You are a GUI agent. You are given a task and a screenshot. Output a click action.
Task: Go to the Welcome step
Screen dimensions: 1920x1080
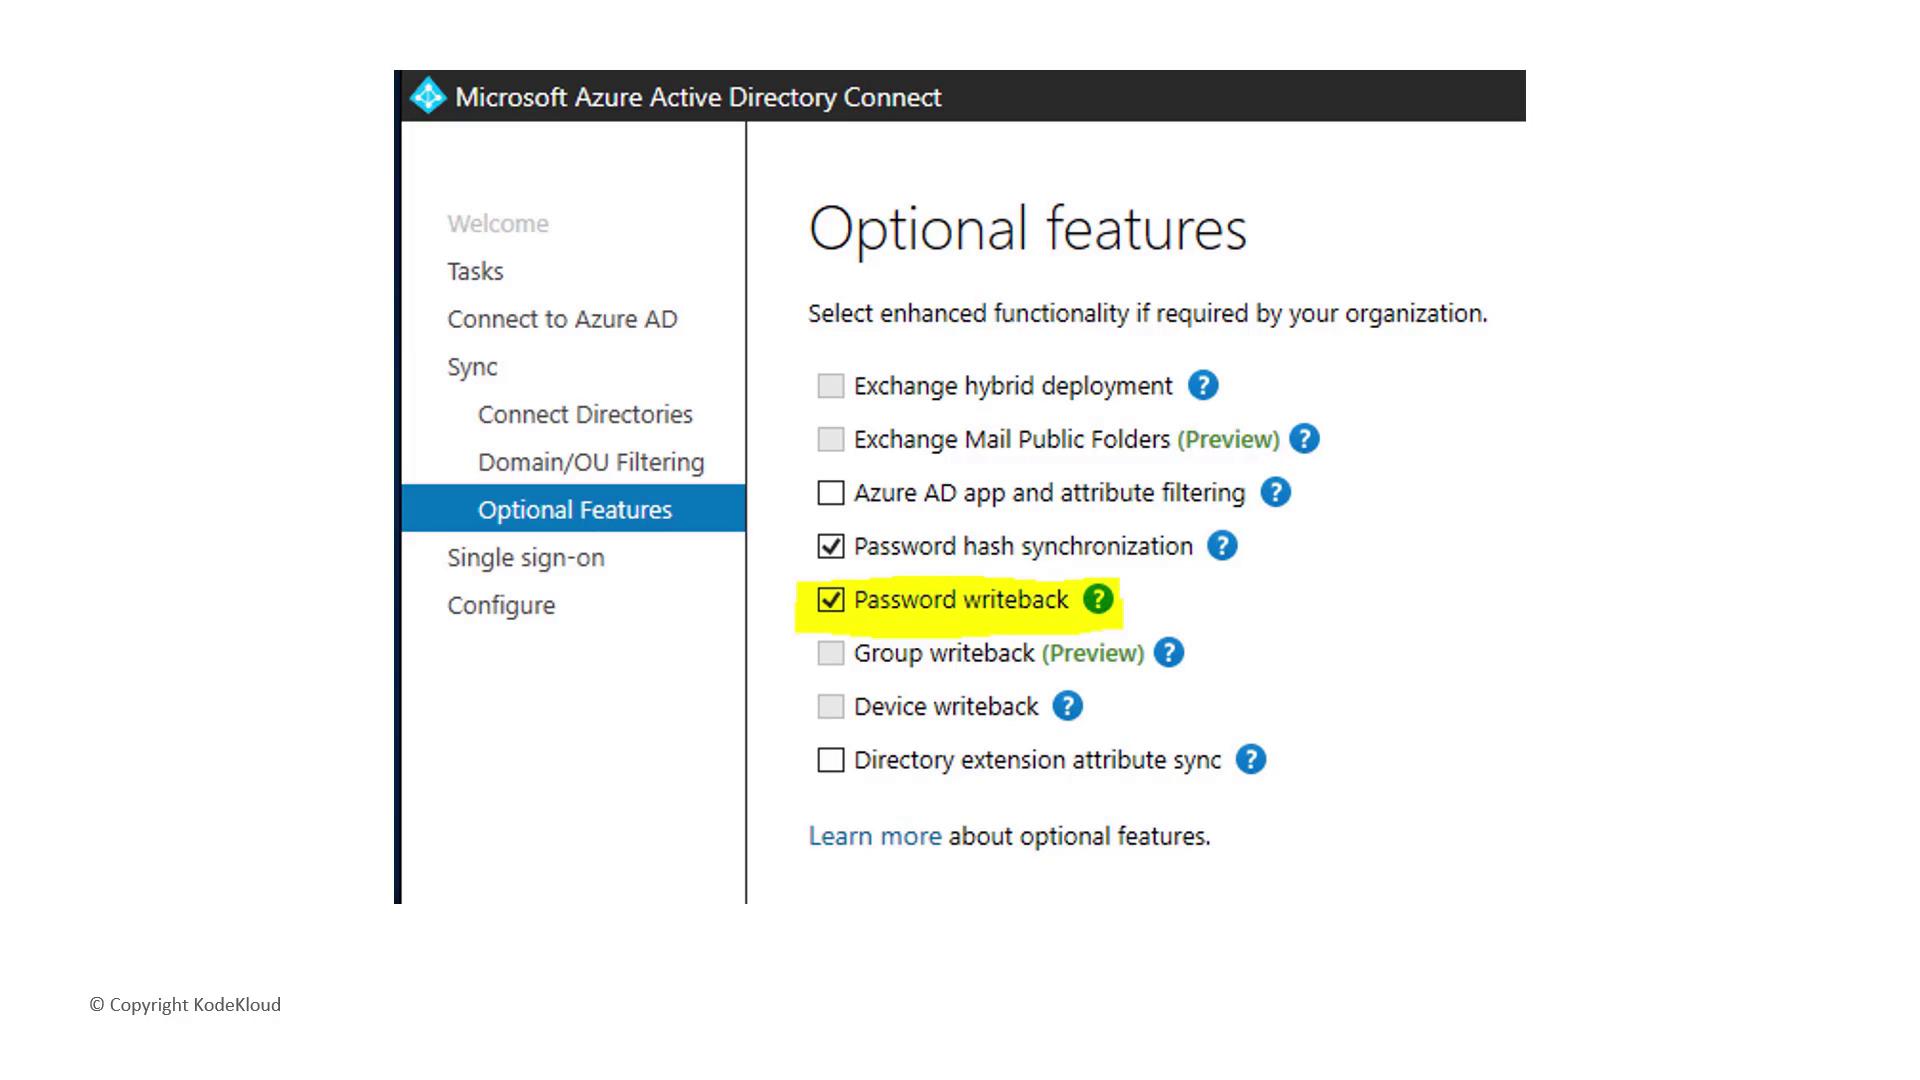(x=498, y=224)
